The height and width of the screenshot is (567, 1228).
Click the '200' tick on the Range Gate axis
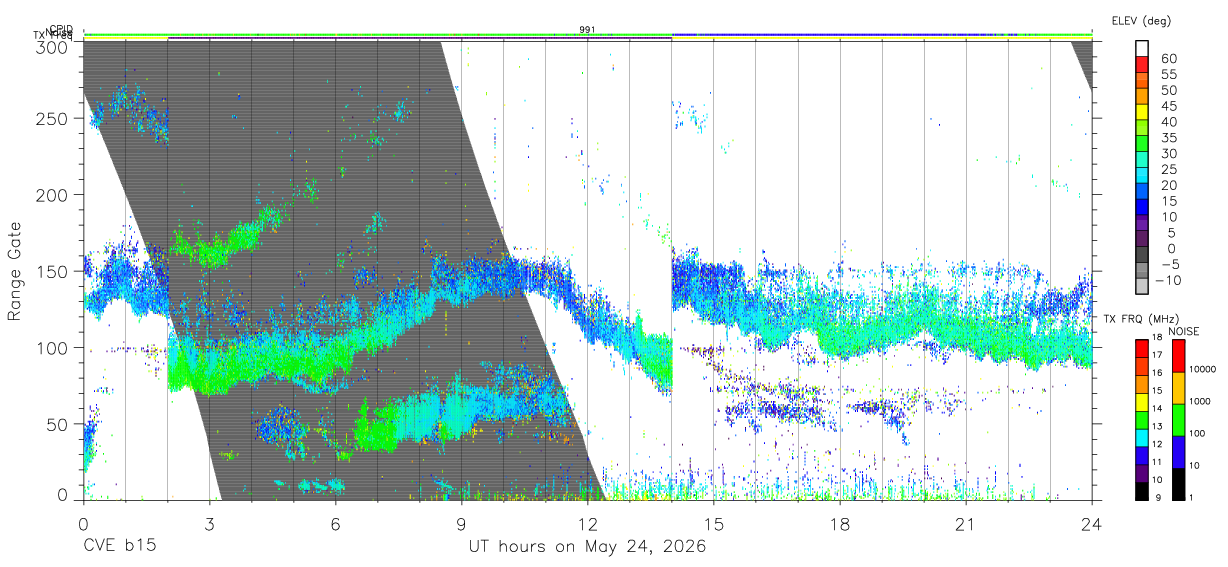(x=53, y=195)
